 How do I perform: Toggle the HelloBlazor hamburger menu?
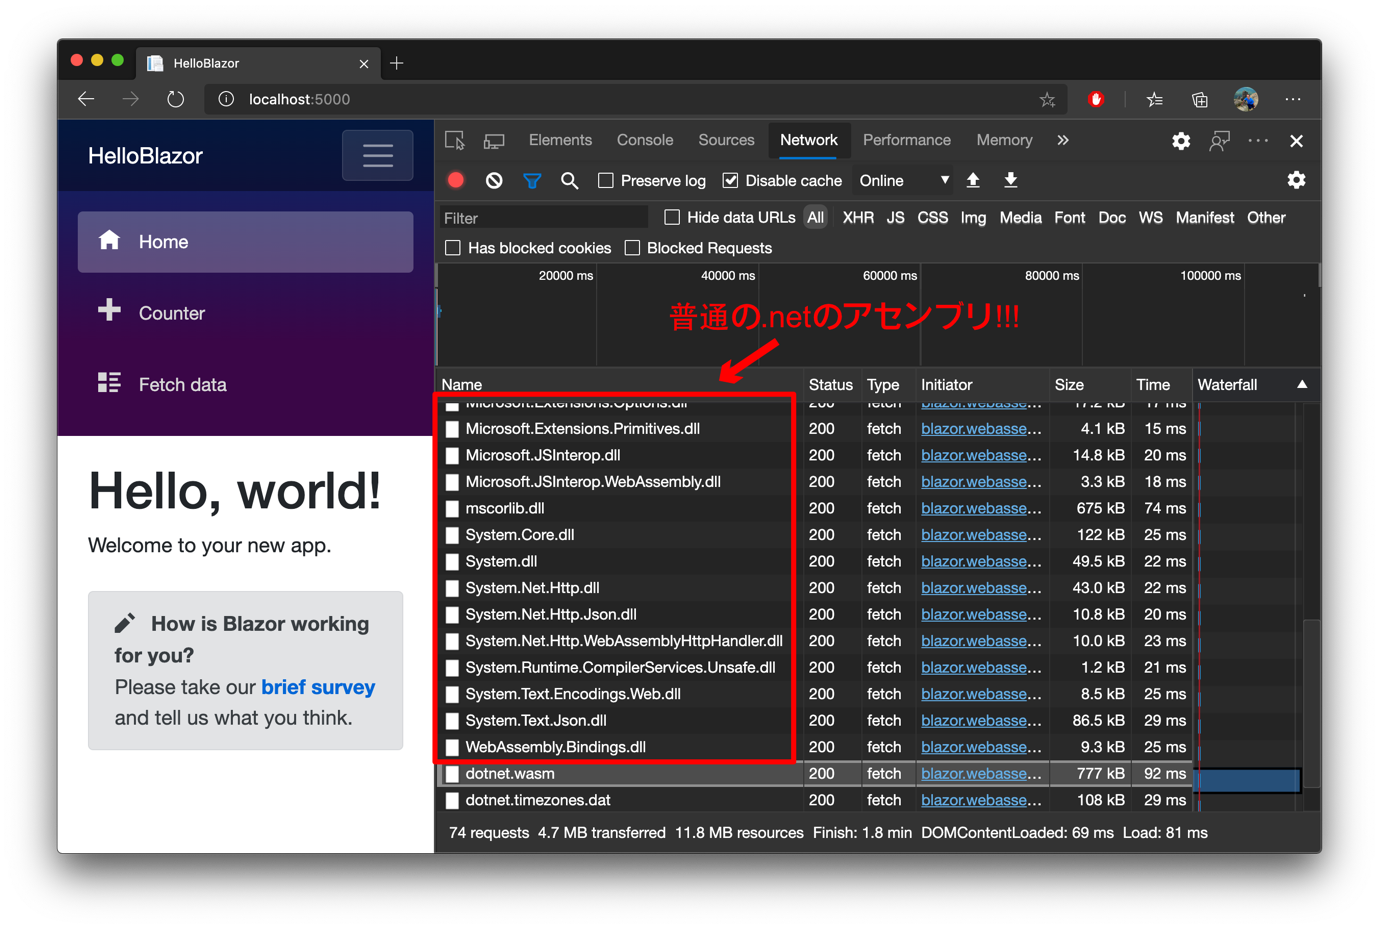tap(377, 156)
